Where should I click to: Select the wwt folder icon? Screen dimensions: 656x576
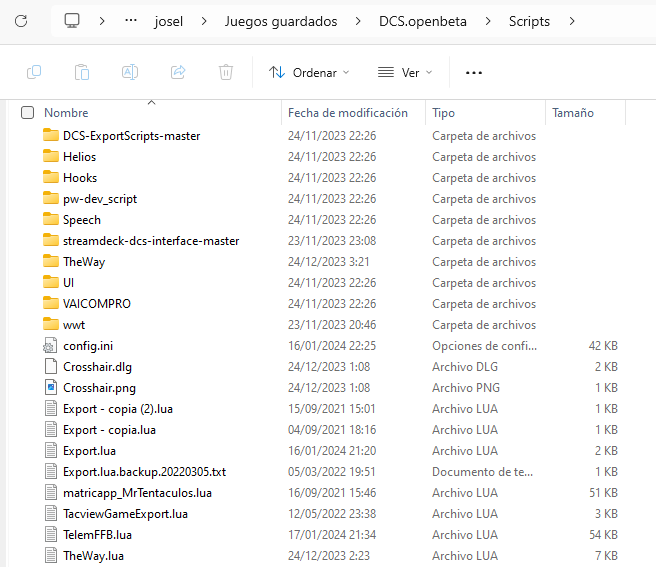pyautogui.click(x=51, y=324)
